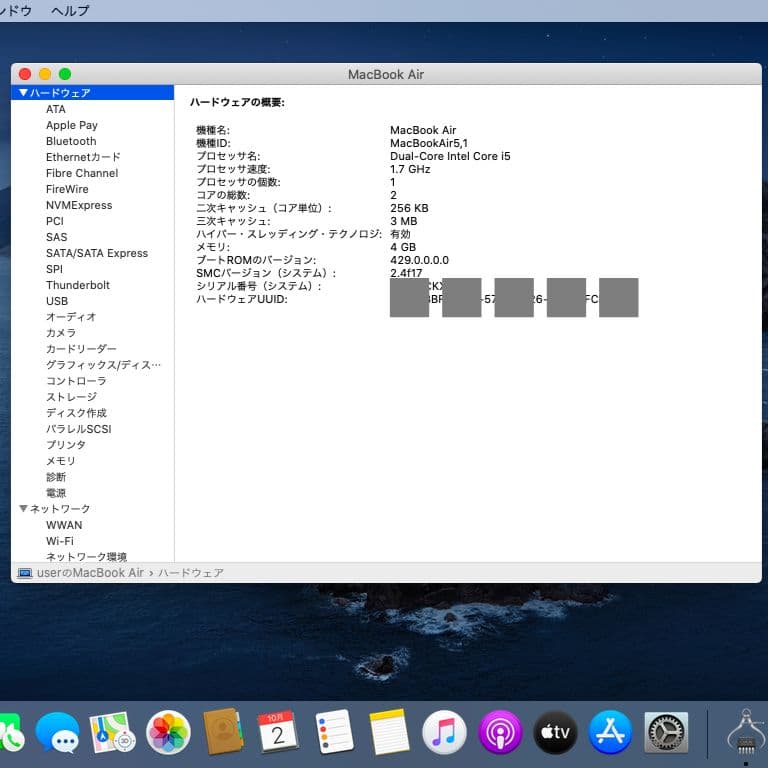This screenshot has width=768, height=768.
Task: Select Fibre Channel in the sidebar
Action: 82,173
